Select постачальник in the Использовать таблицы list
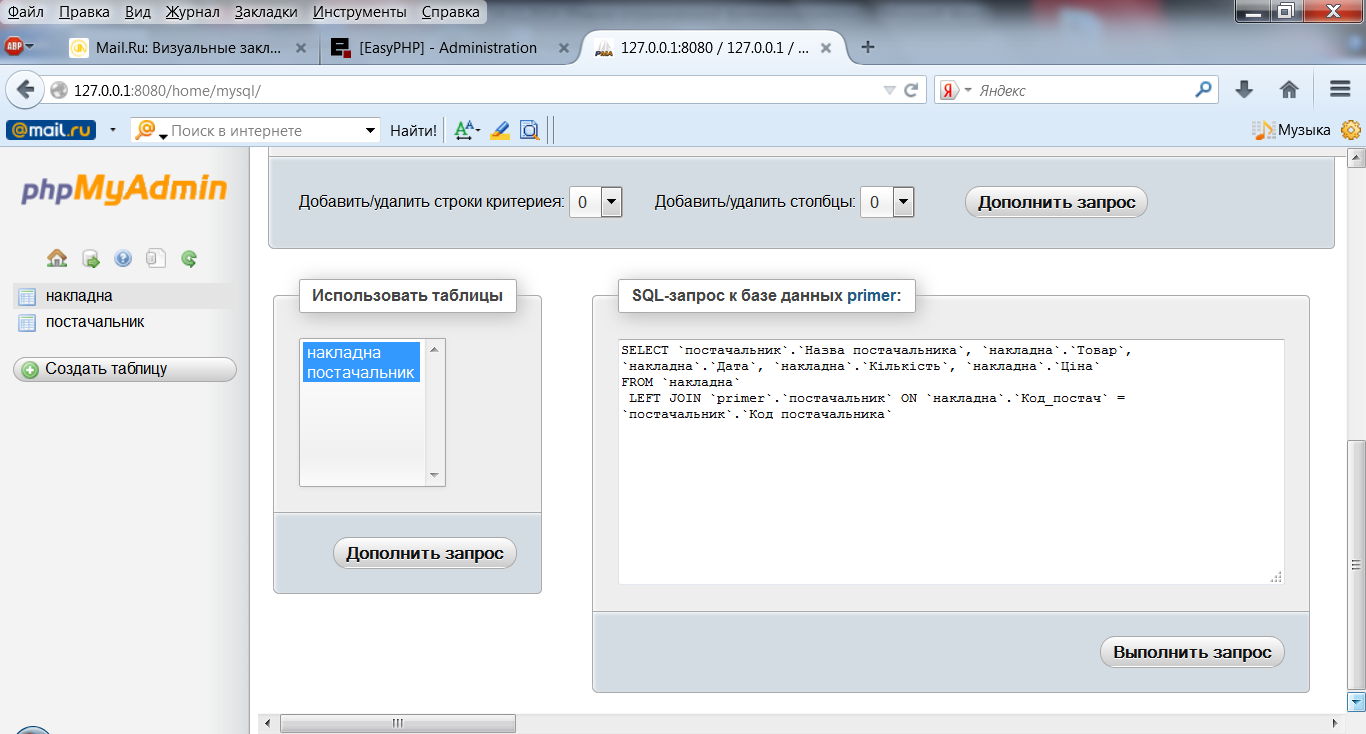The image size is (1366, 734). [x=361, y=372]
